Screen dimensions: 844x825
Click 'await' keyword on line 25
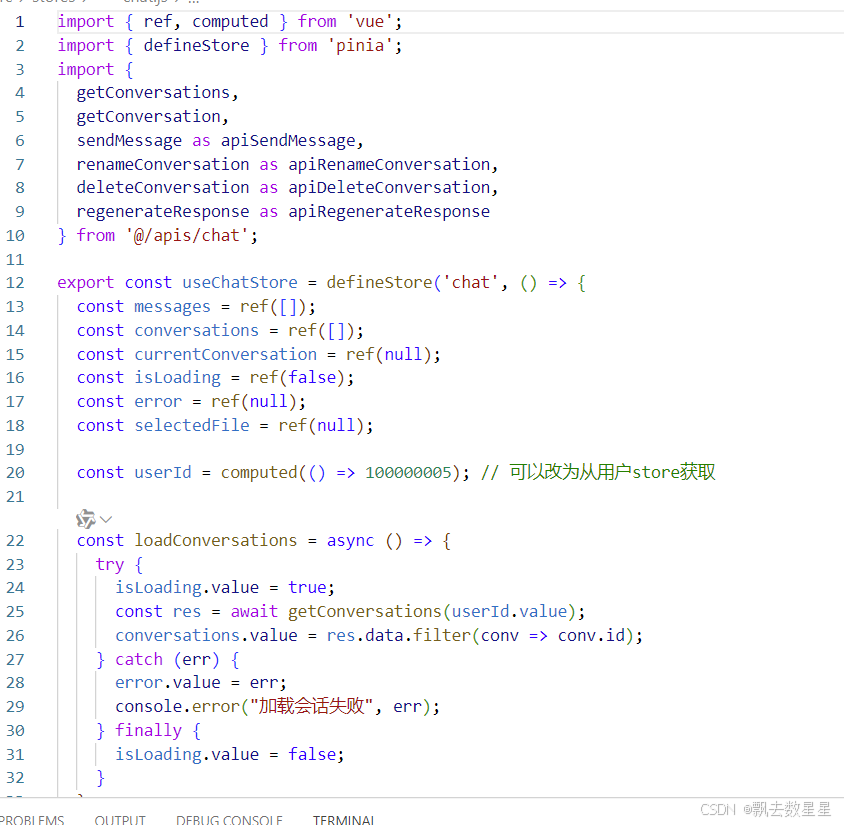254,611
